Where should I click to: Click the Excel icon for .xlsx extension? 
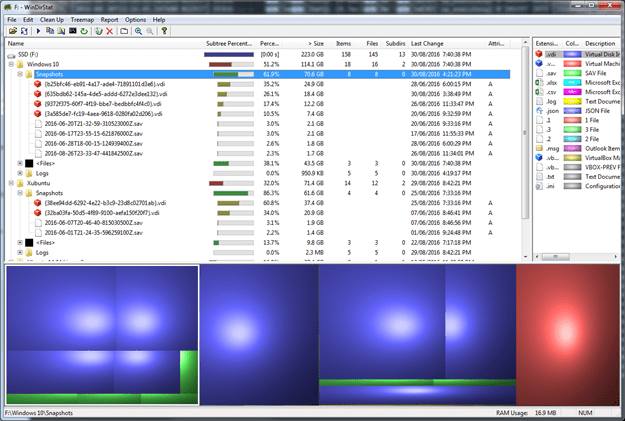pos(539,83)
